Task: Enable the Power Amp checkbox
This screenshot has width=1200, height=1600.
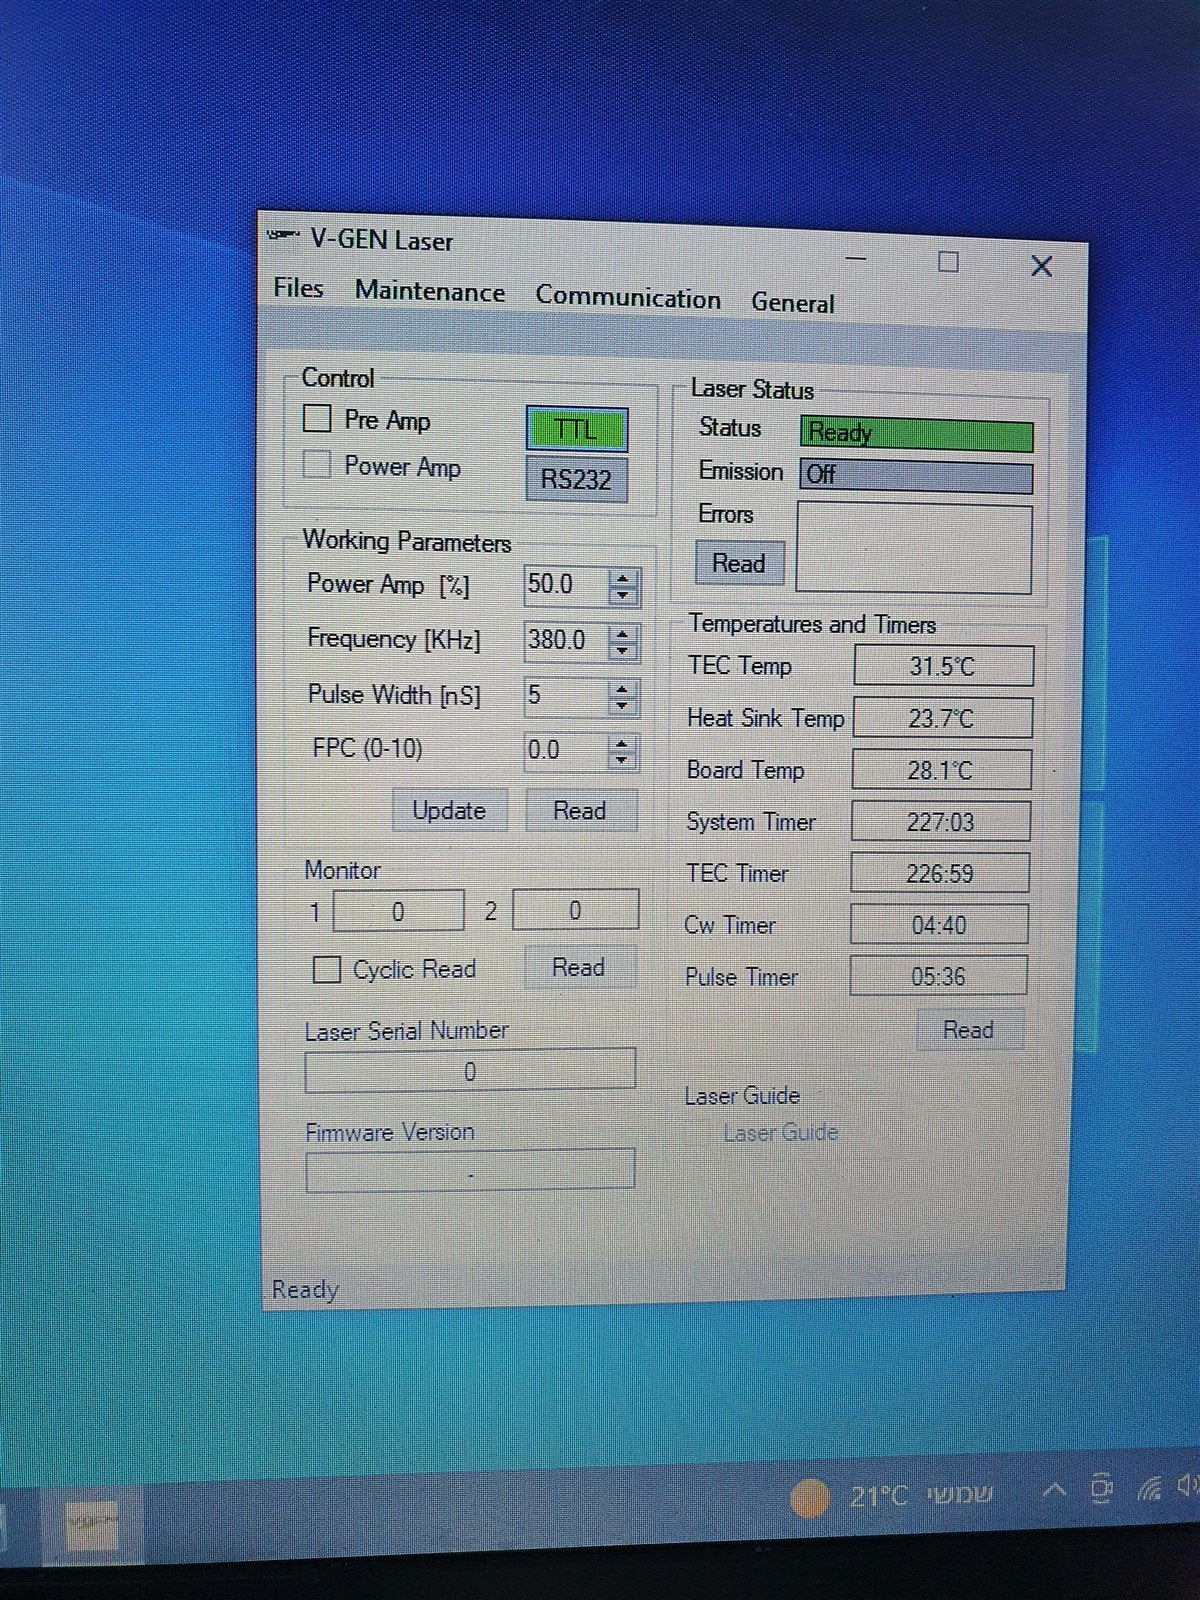Action: [317, 464]
